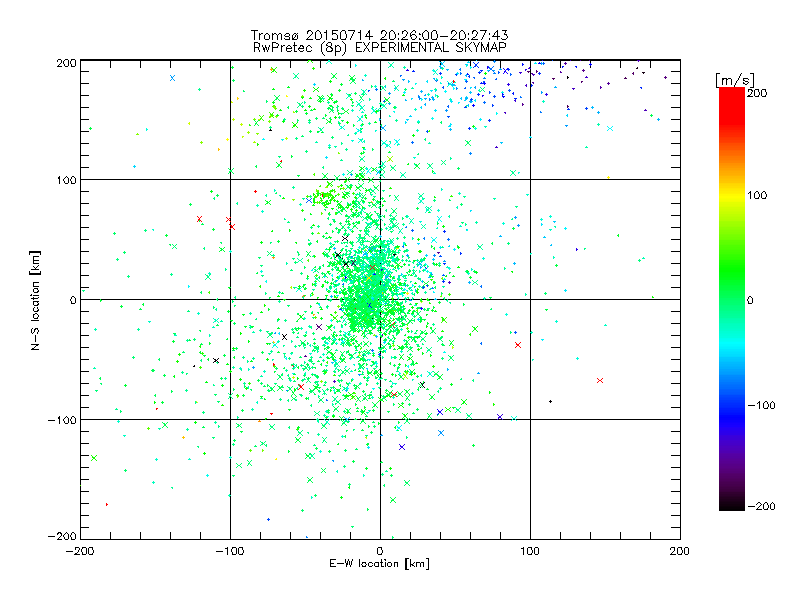Pick the yellow band of the colorbar
The image size is (800, 600).
pyautogui.click(x=732, y=196)
